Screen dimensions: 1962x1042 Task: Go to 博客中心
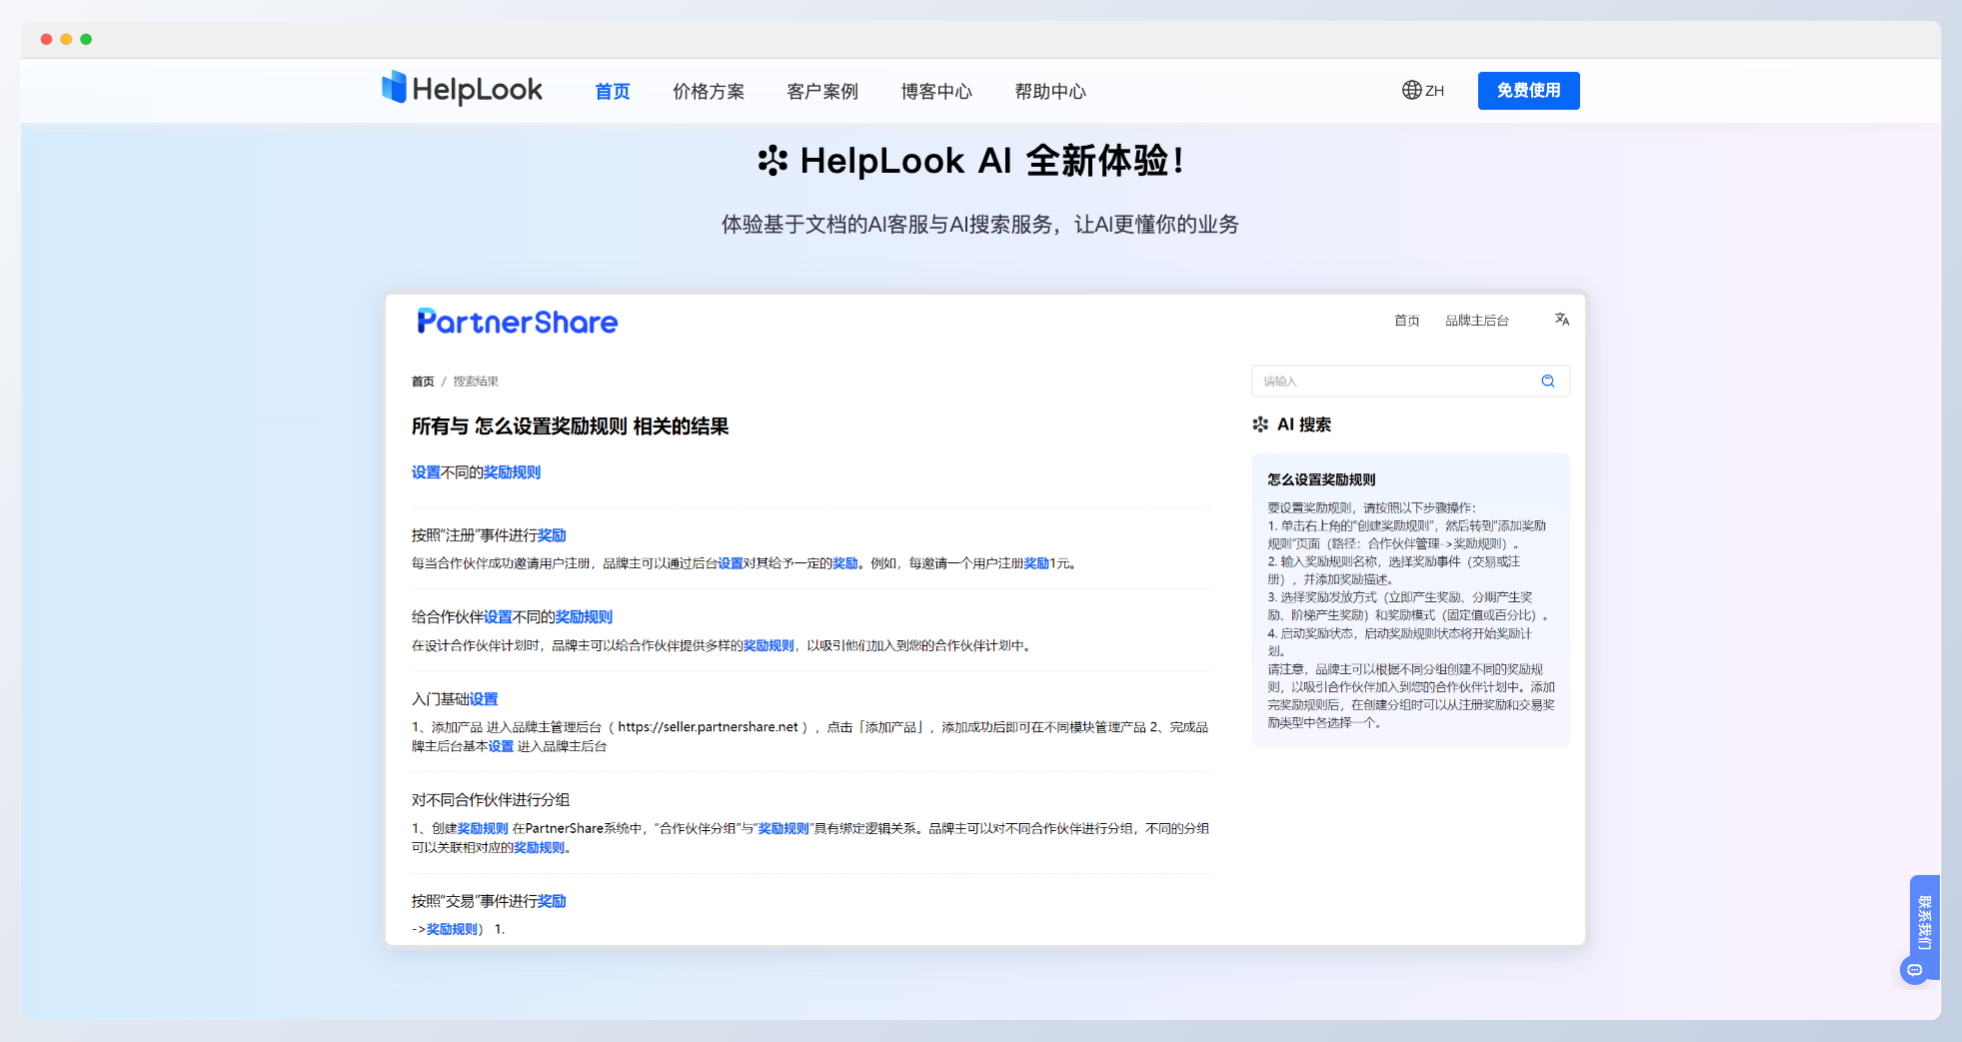(936, 91)
